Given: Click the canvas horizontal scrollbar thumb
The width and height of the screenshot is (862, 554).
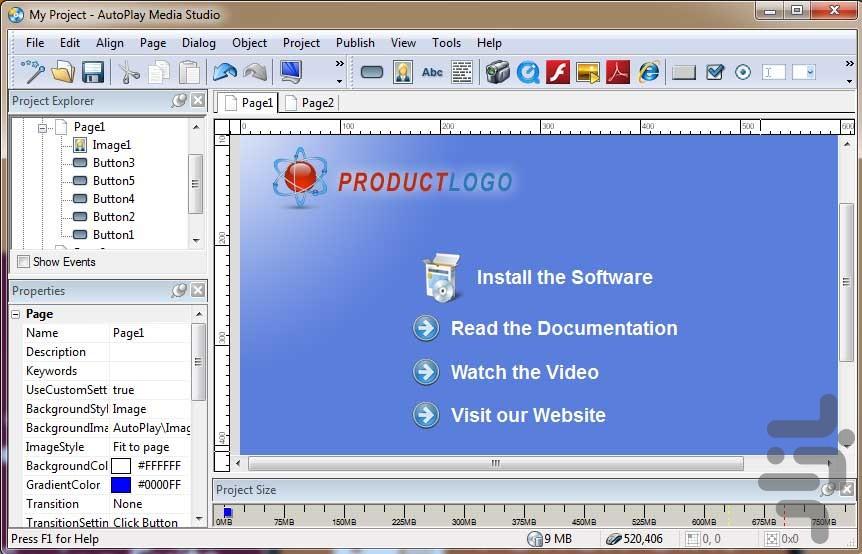Looking at the screenshot, I should pyautogui.click(x=495, y=463).
